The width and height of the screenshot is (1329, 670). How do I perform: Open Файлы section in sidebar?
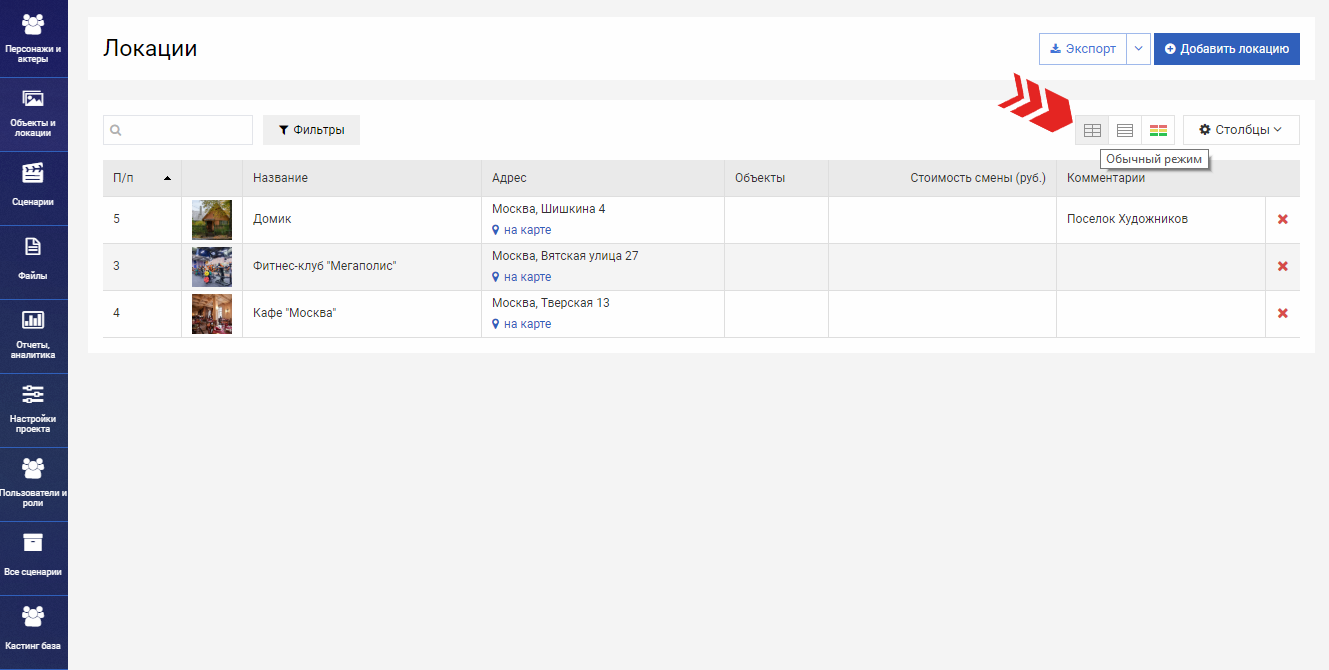(x=33, y=261)
